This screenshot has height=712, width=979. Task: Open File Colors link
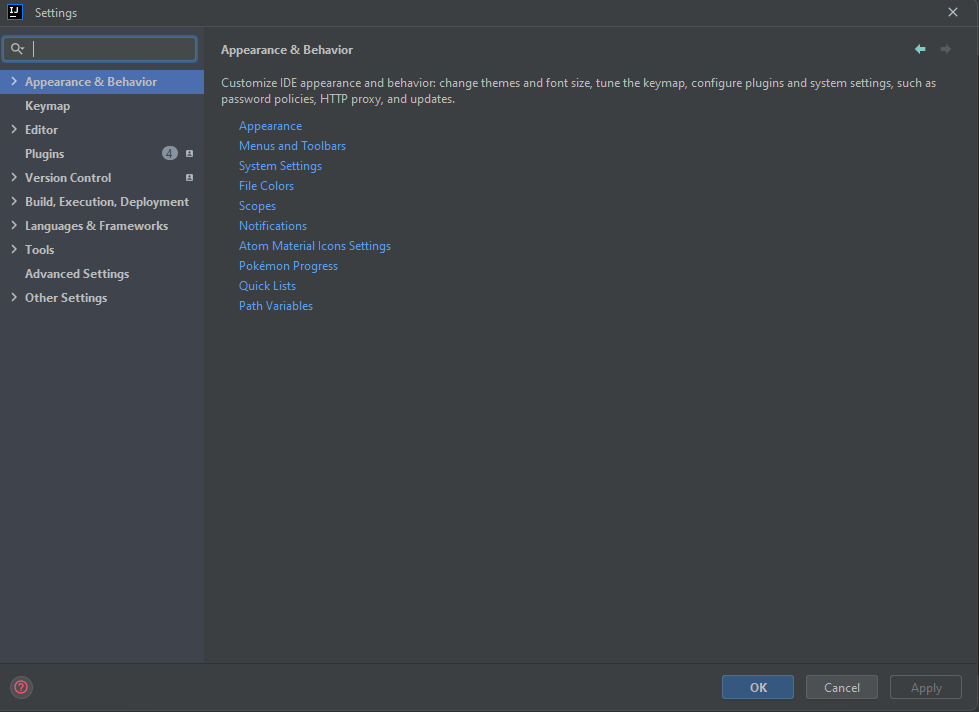click(266, 185)
